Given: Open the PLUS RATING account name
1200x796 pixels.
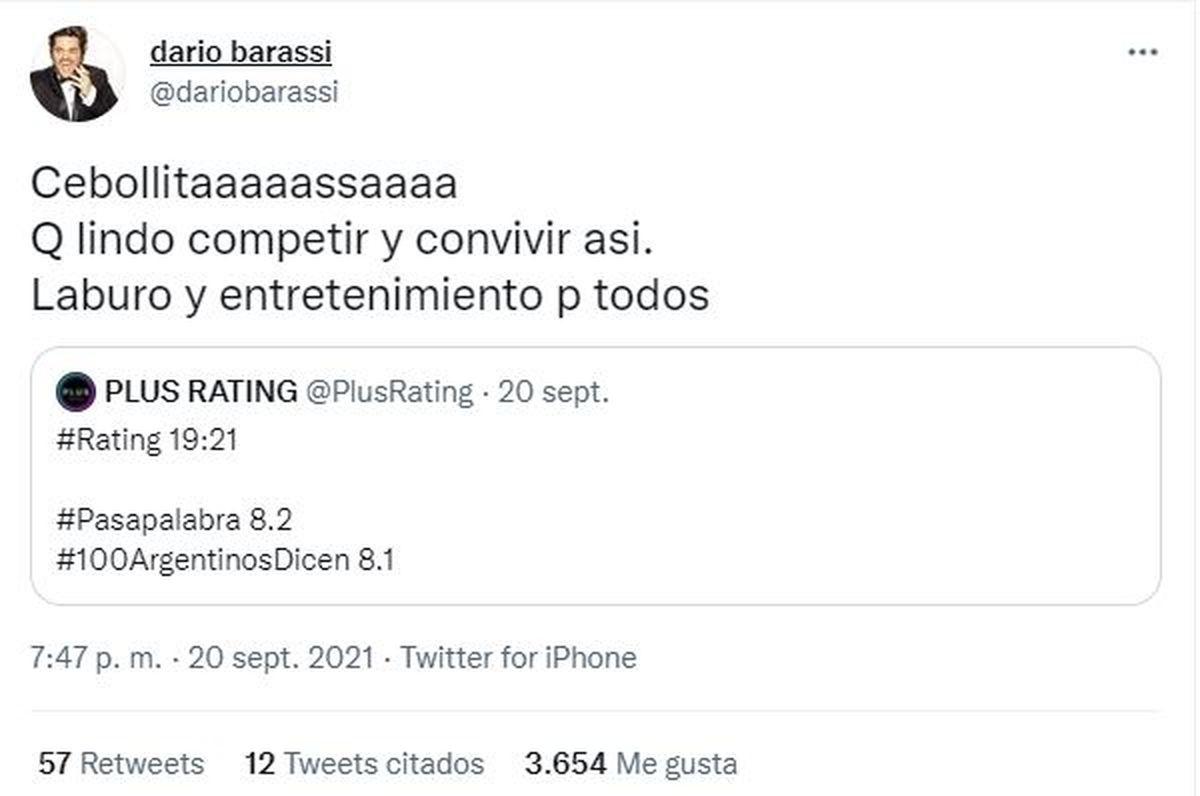Looking at the screenshot, I should point(201,392).
